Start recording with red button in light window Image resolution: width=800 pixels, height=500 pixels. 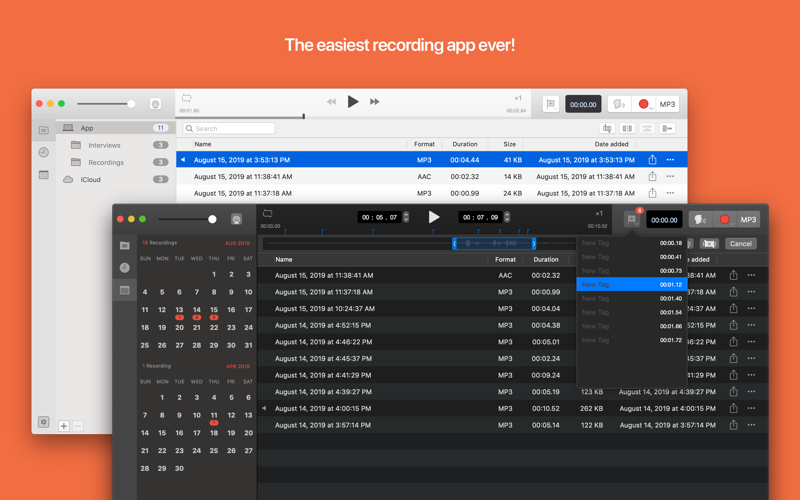[x=644, y=104]
